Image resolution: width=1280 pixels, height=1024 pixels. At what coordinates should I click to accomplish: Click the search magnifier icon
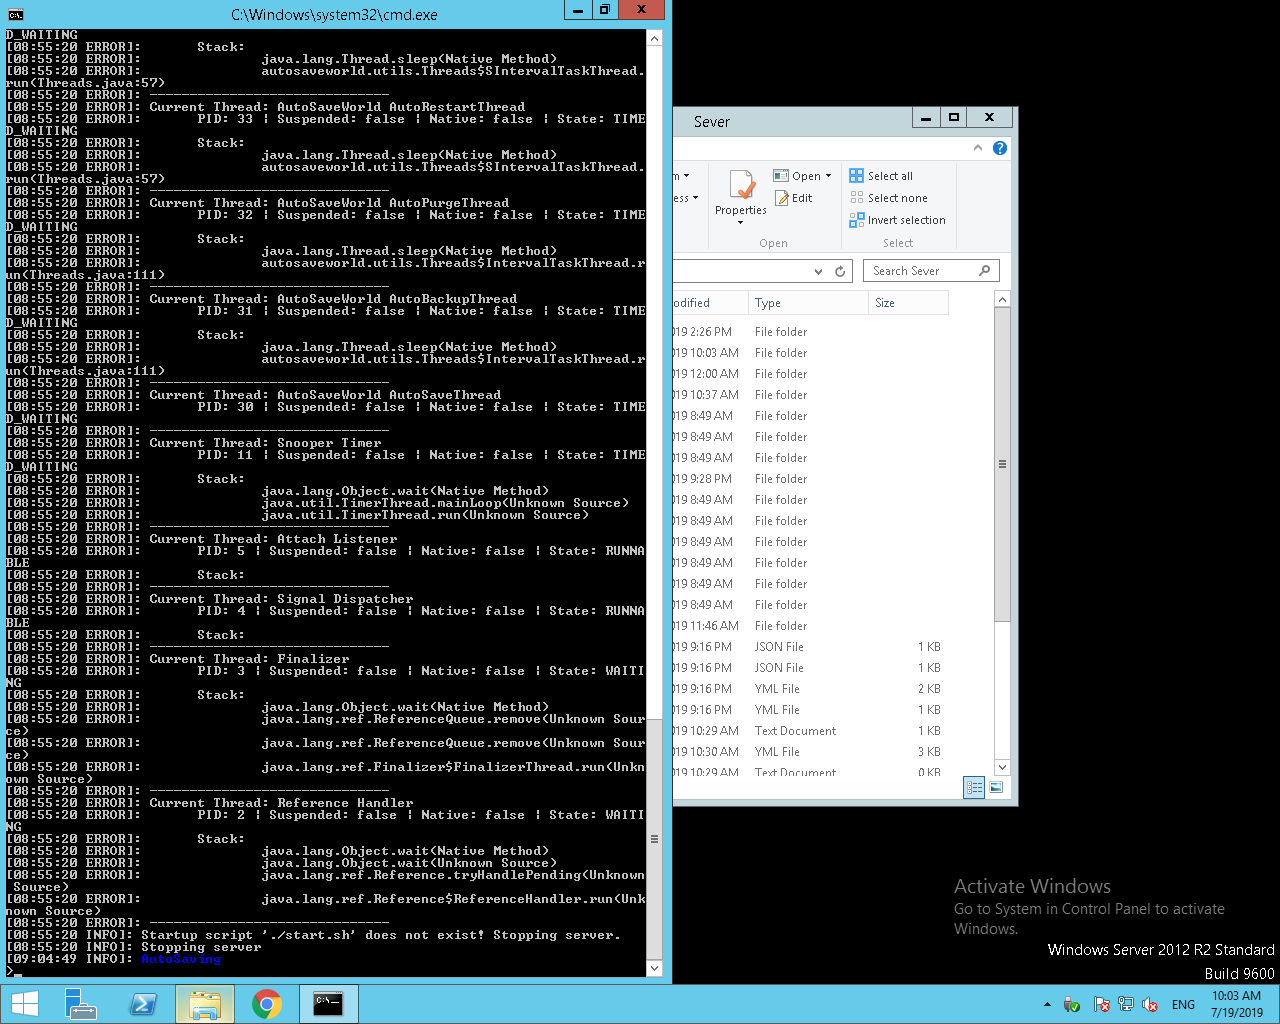(x=984, y=271)
